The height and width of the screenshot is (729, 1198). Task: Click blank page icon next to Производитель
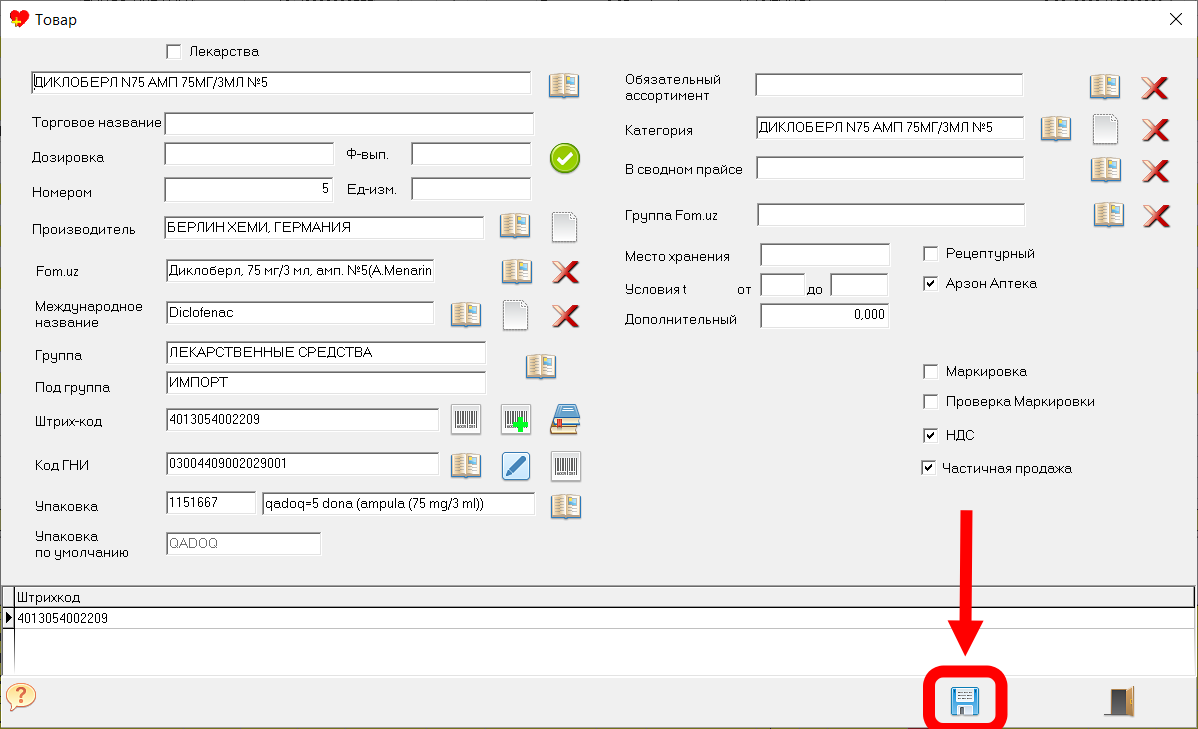point(564,227)
